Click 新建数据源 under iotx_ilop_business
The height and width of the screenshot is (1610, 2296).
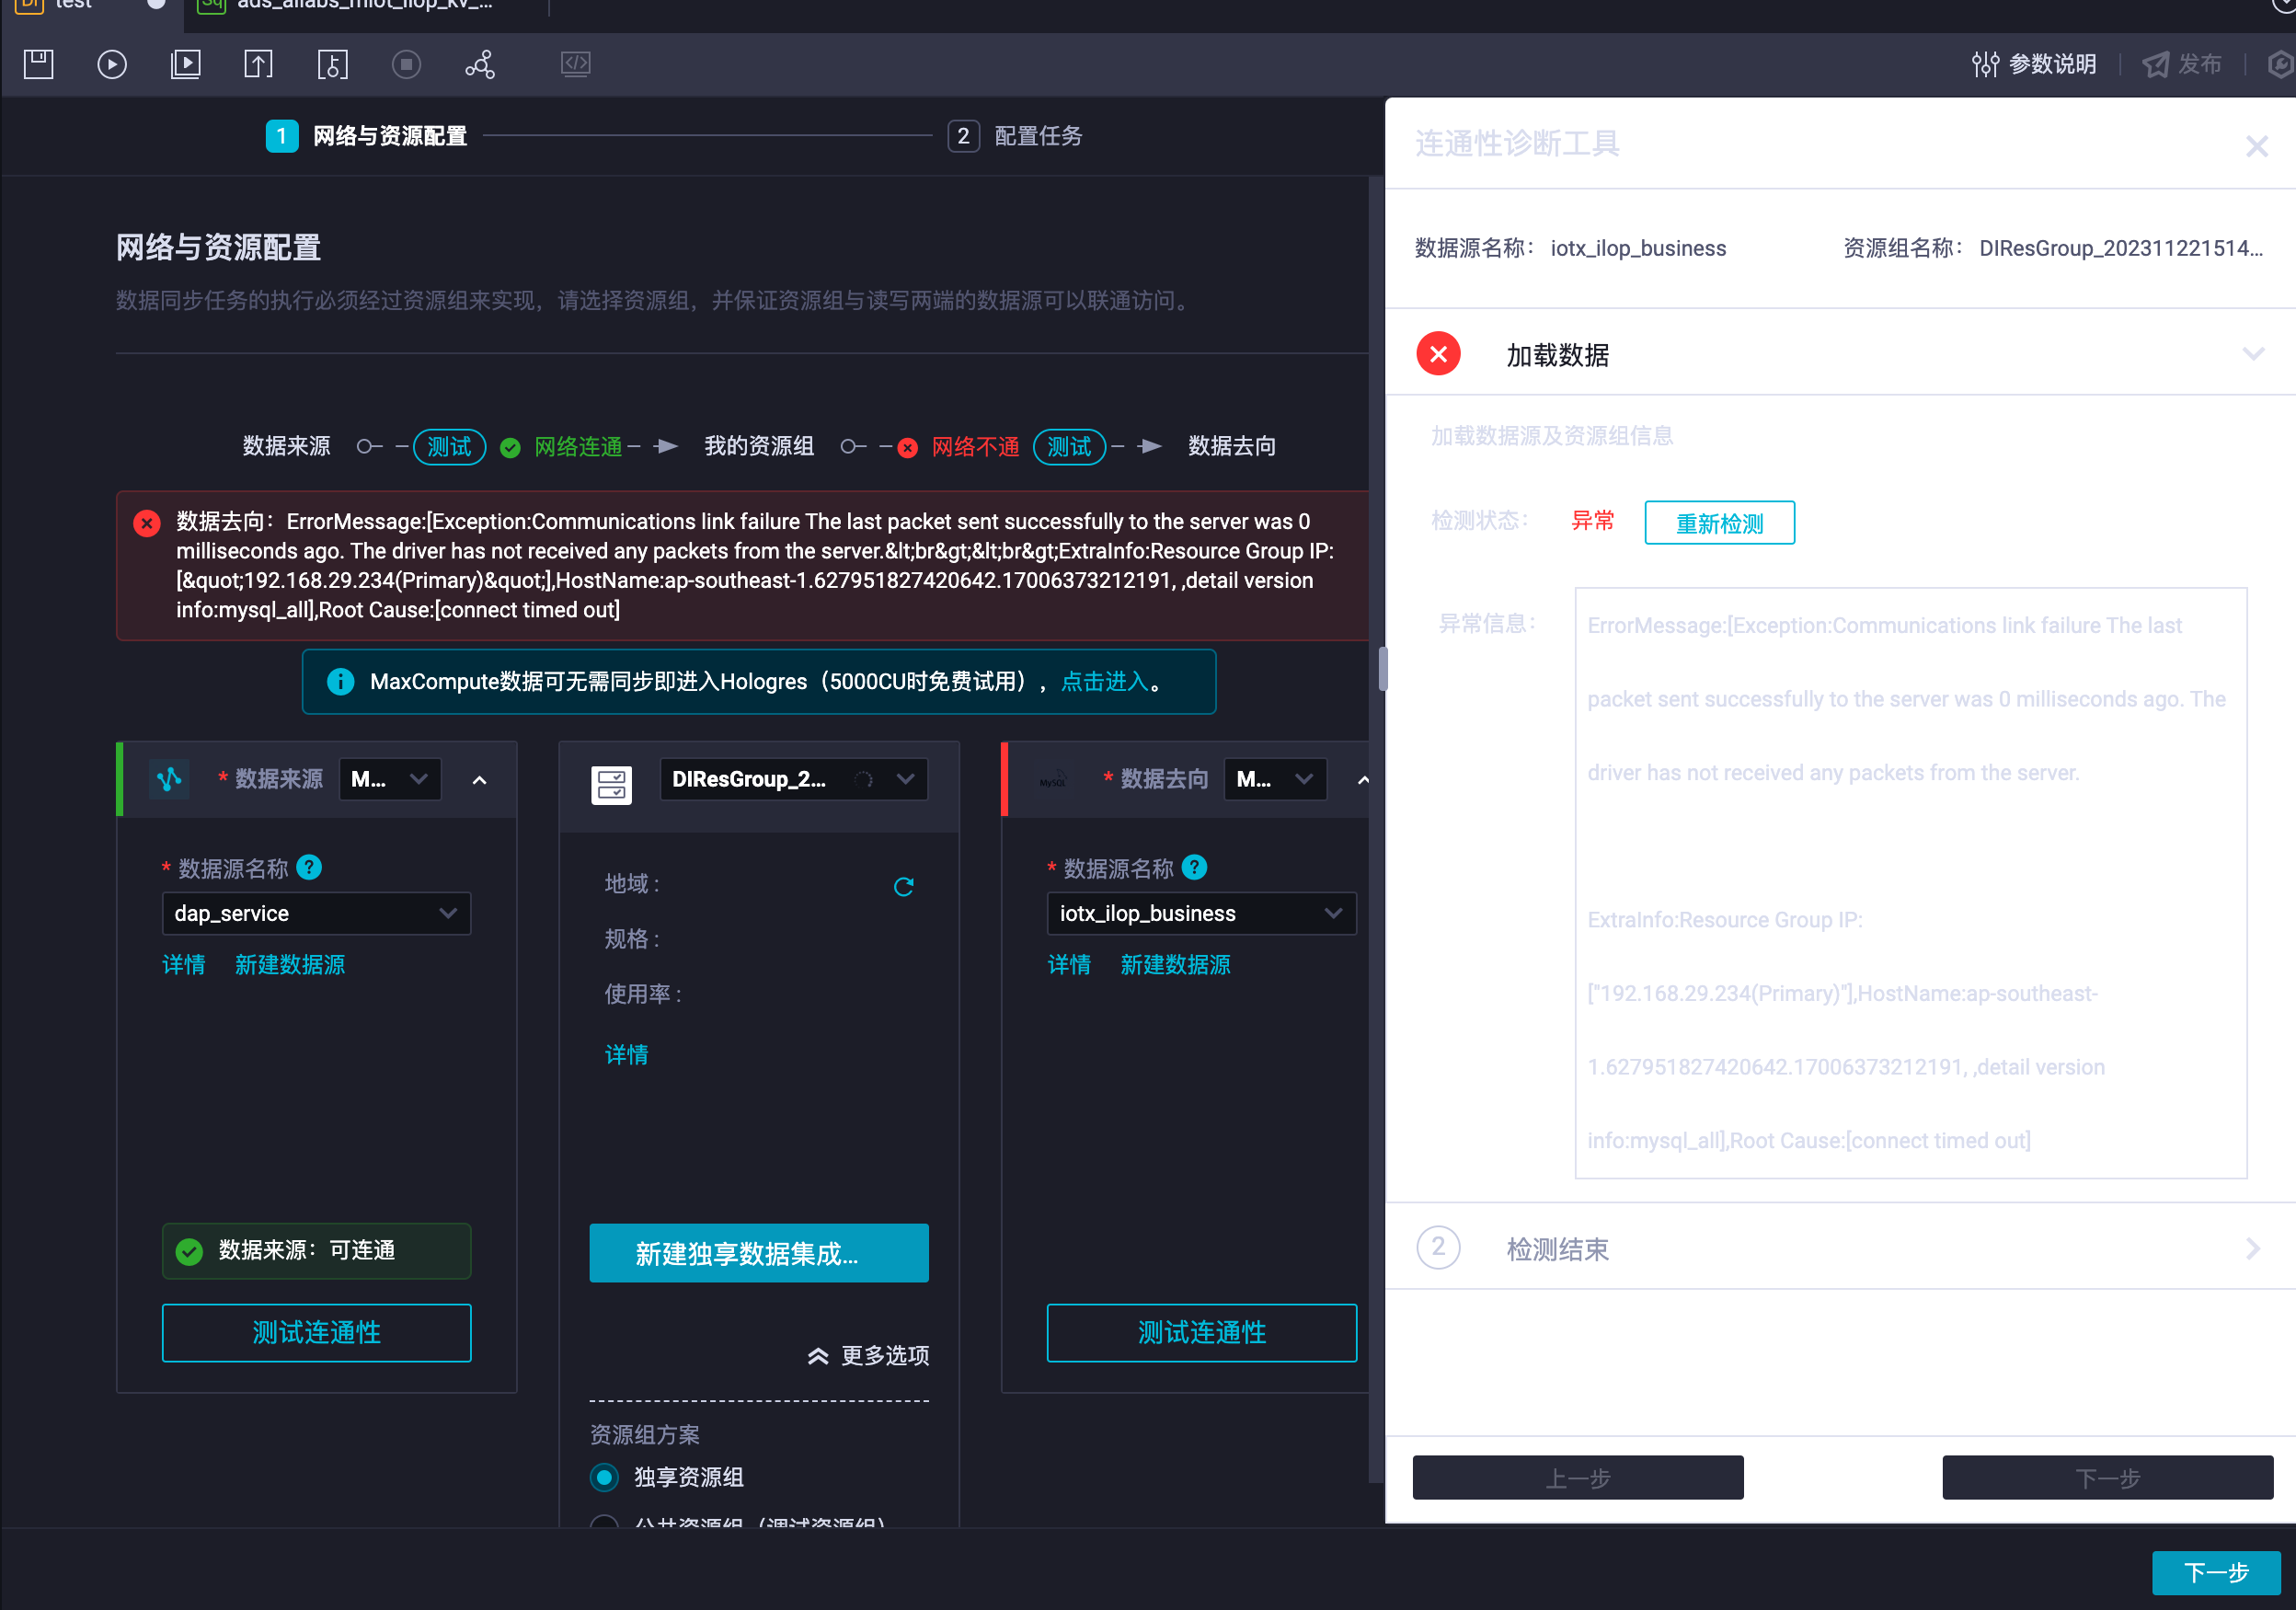coord(1175,965)
